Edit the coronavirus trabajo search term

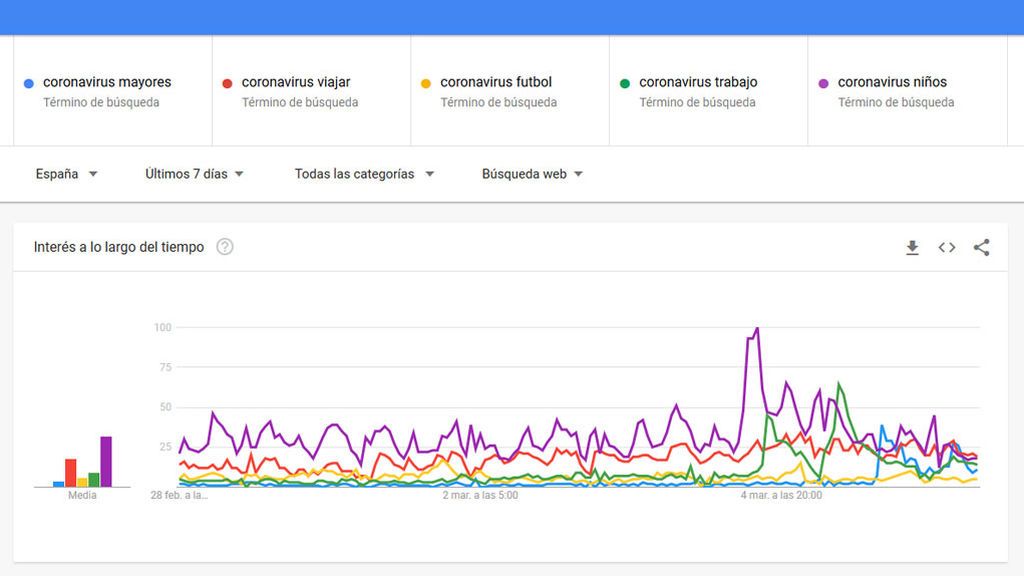click(698, 82)
